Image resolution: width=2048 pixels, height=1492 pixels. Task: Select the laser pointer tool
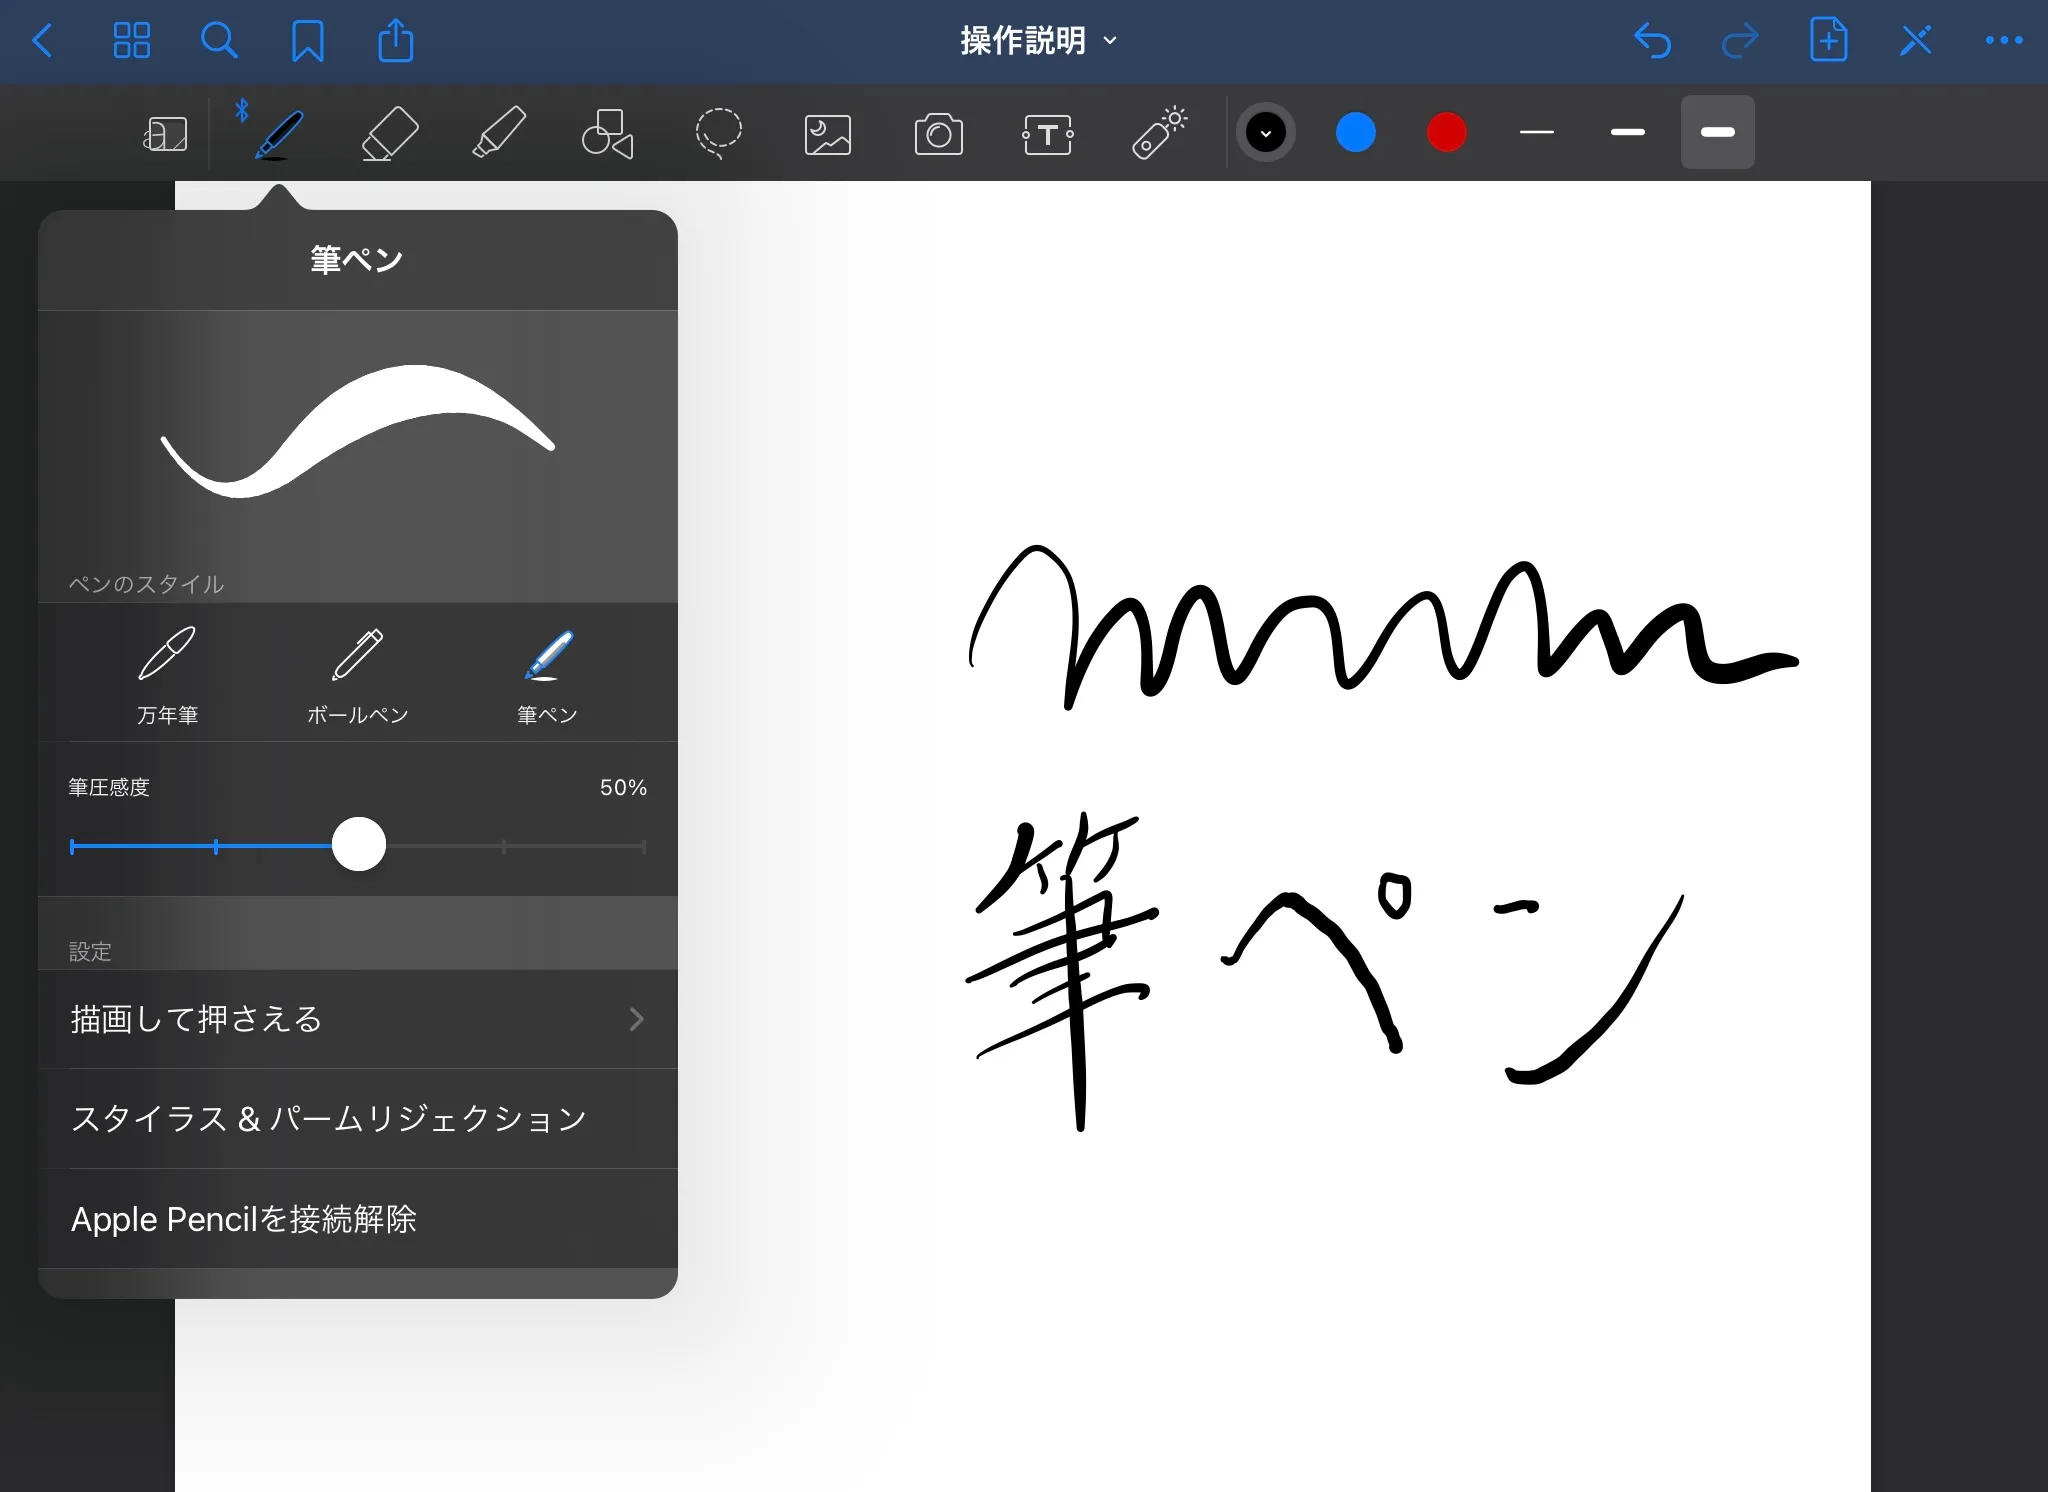pos(1158,133)
